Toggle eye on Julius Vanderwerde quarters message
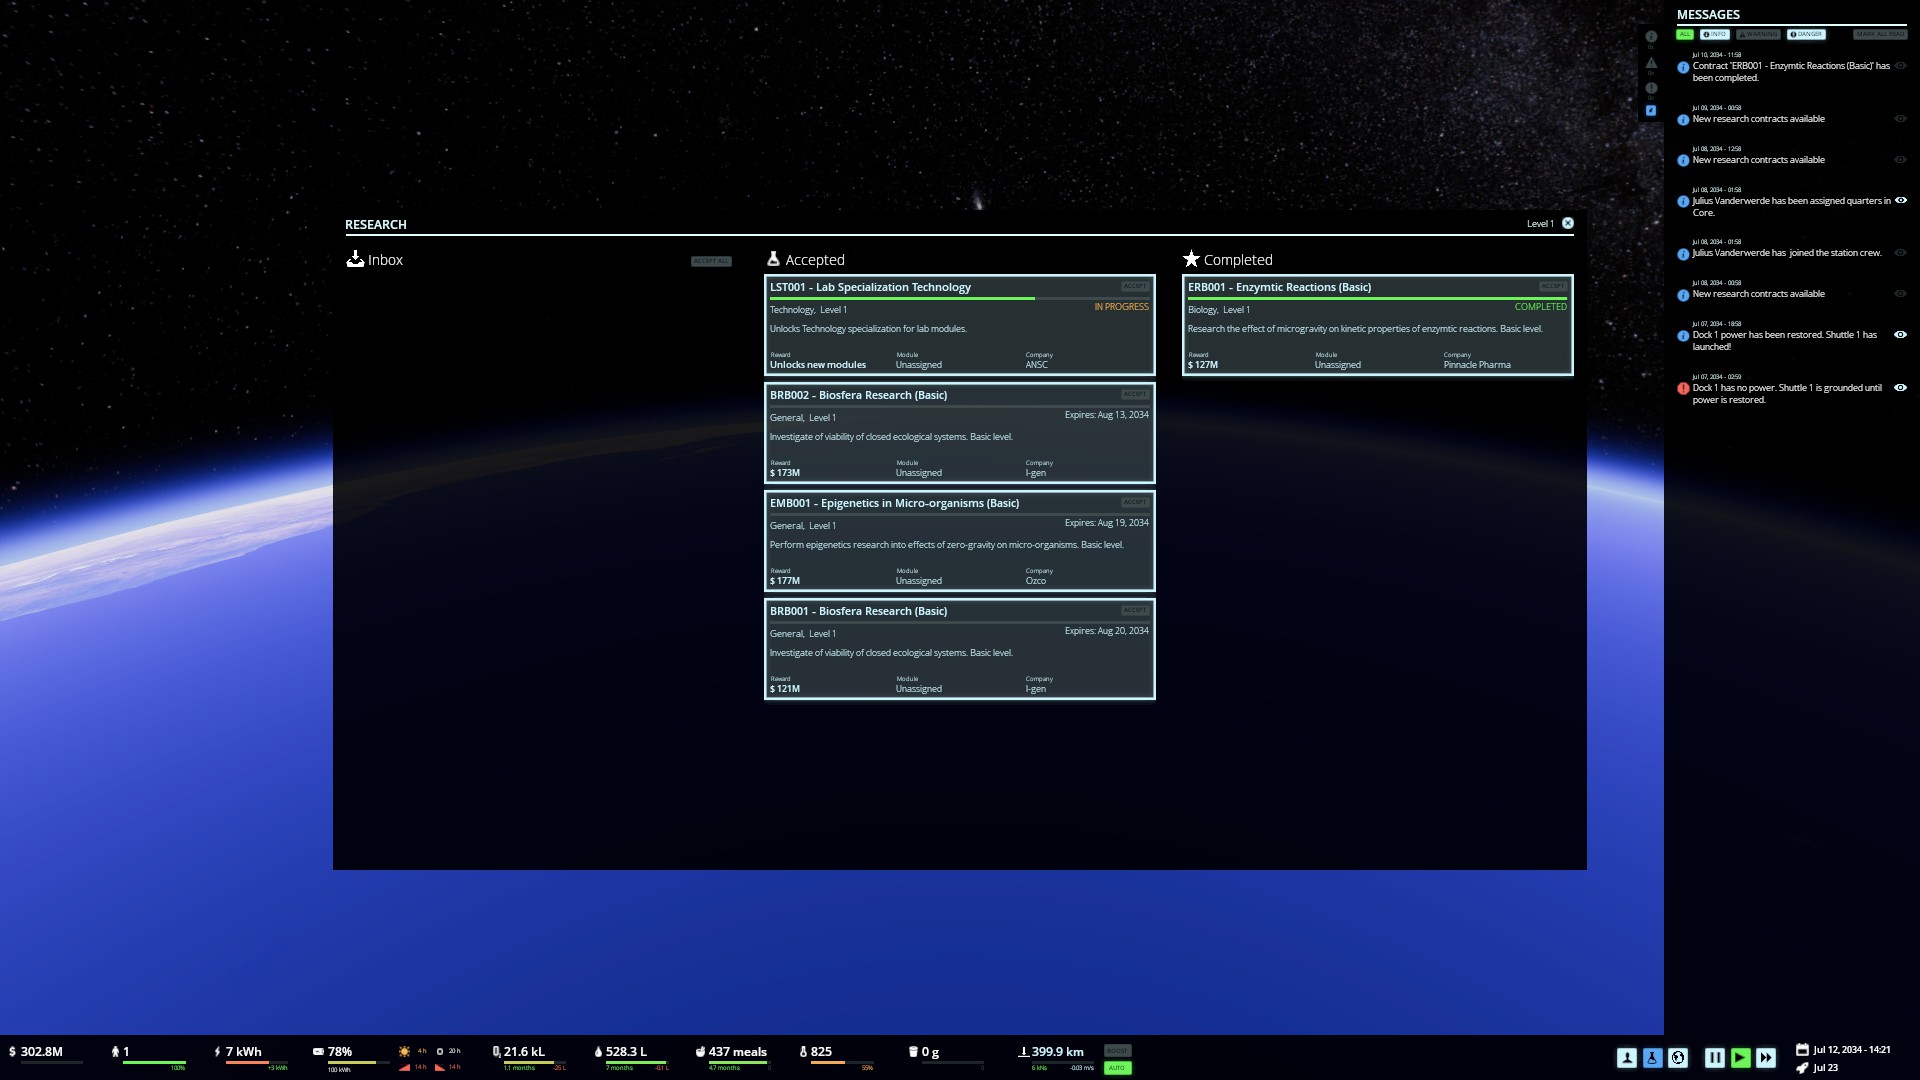 pyautogui.click(x=1901, y=200)
